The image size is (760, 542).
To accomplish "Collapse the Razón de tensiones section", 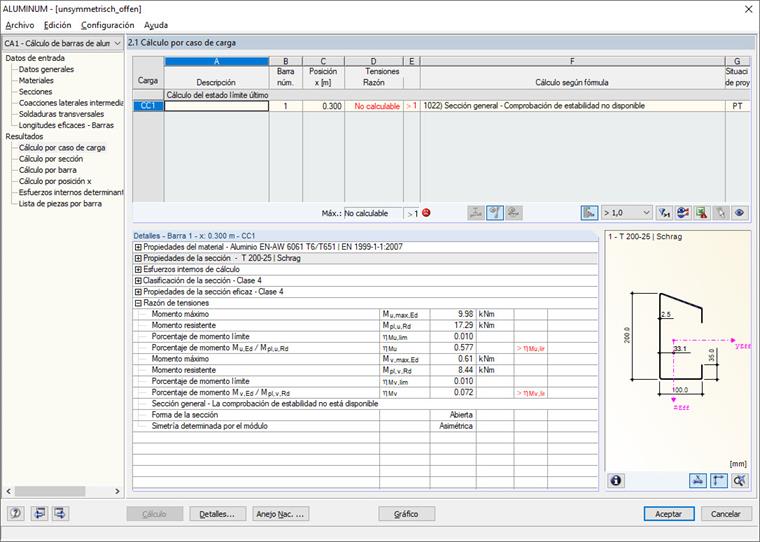I will (138, 303).
